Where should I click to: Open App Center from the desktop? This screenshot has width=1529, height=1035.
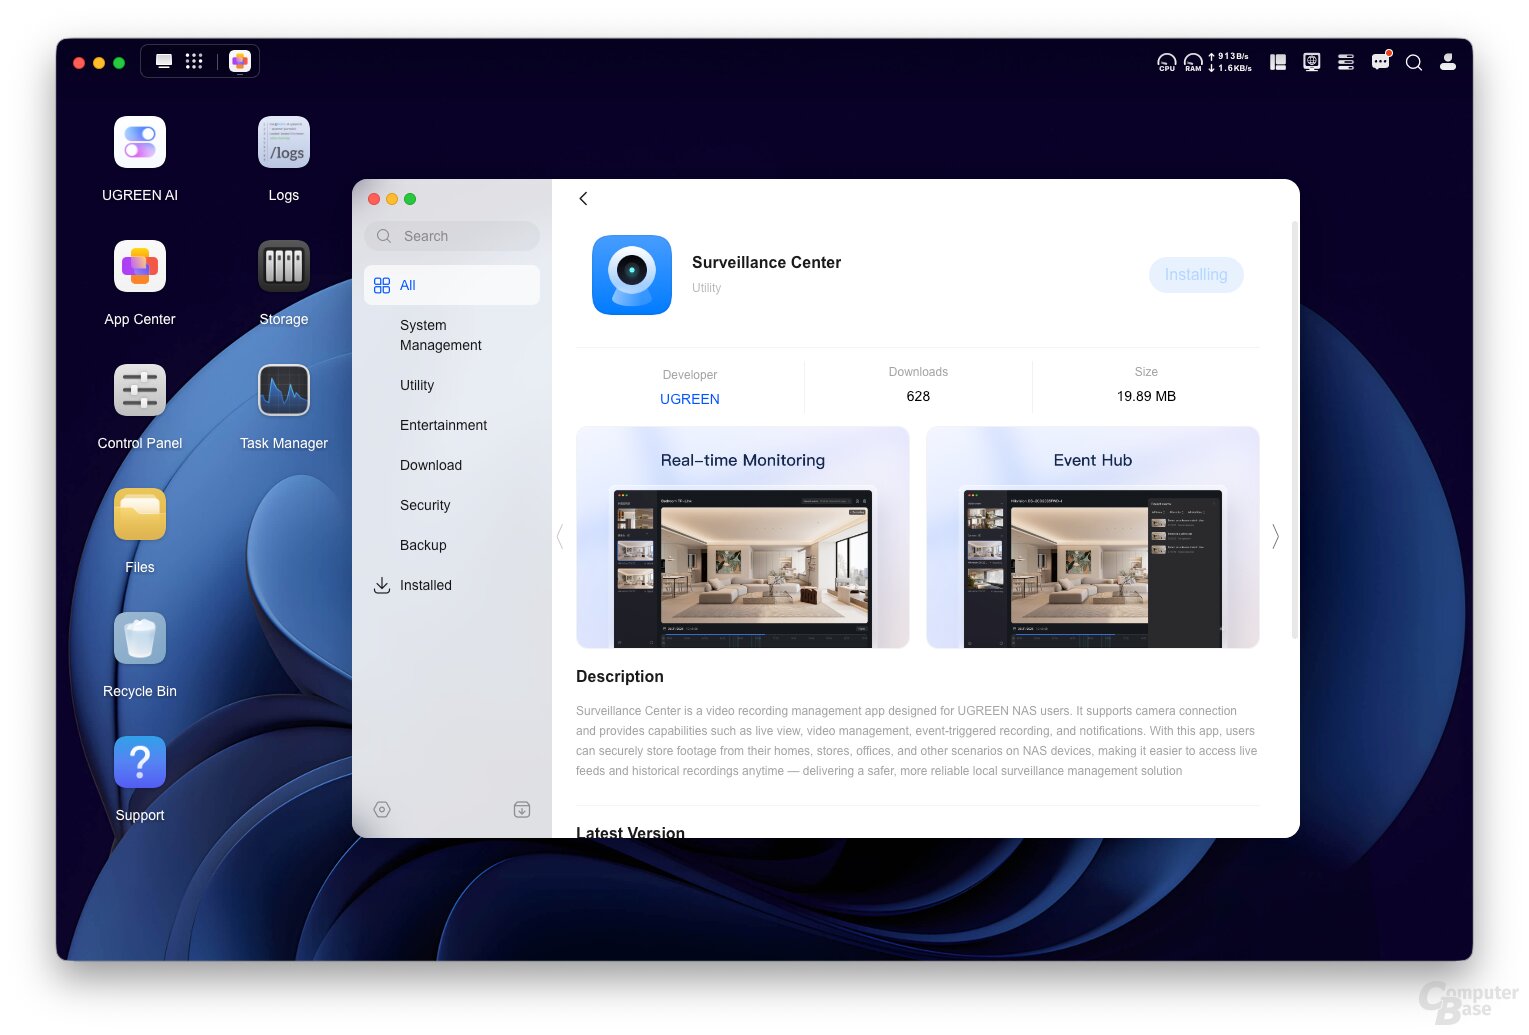click(x=140, y=267)
